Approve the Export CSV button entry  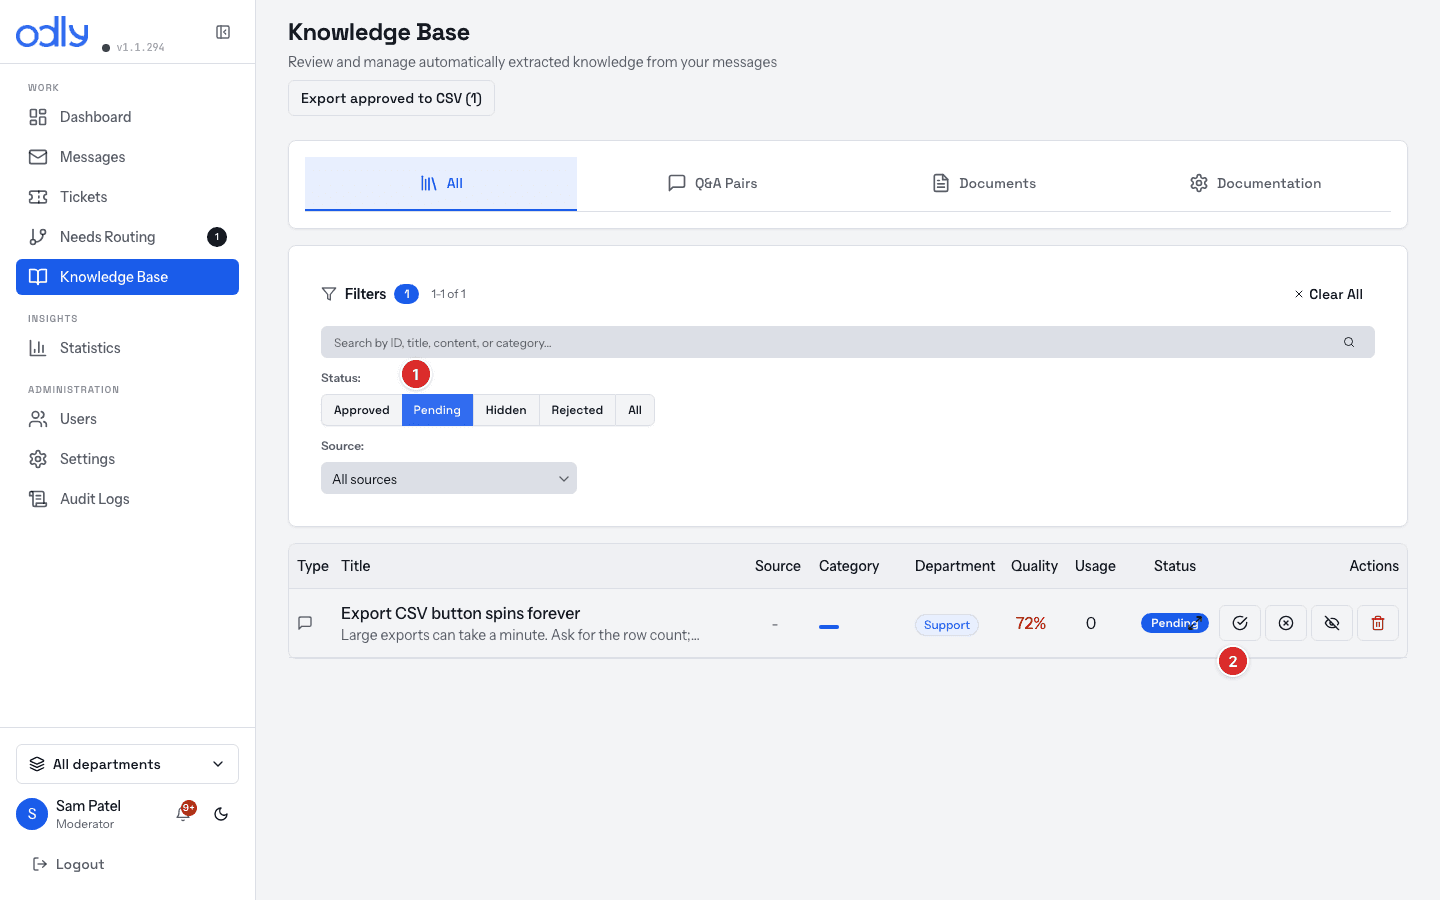[x=1240, y=623]
